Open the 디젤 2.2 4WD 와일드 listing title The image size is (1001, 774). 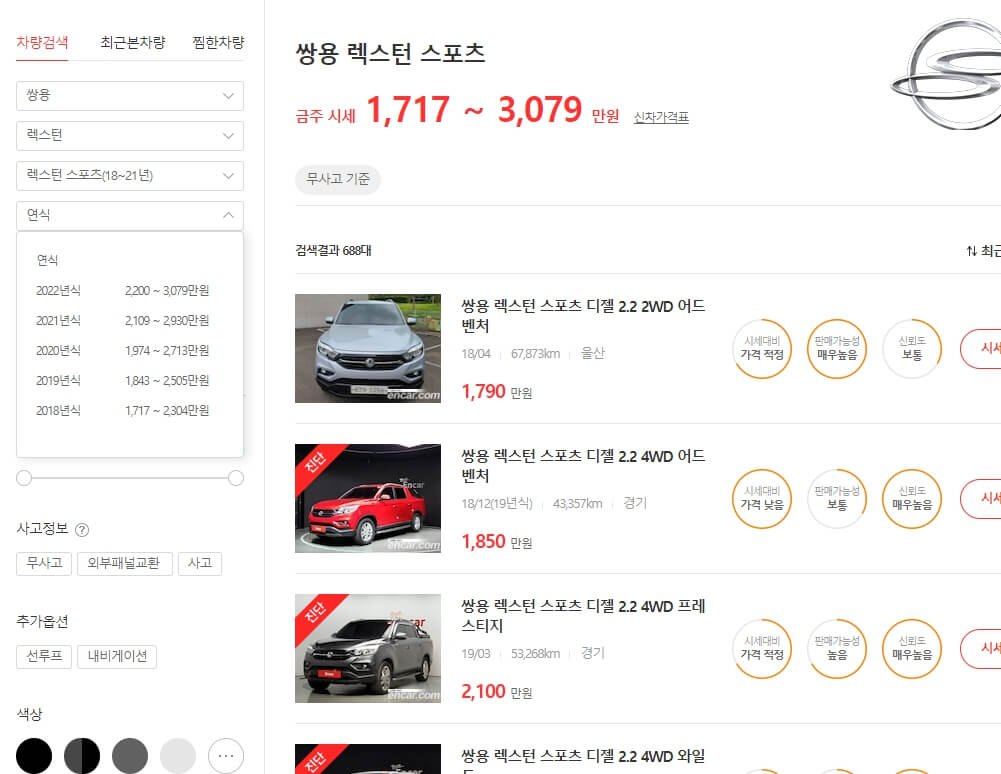[x=583, y=760]
